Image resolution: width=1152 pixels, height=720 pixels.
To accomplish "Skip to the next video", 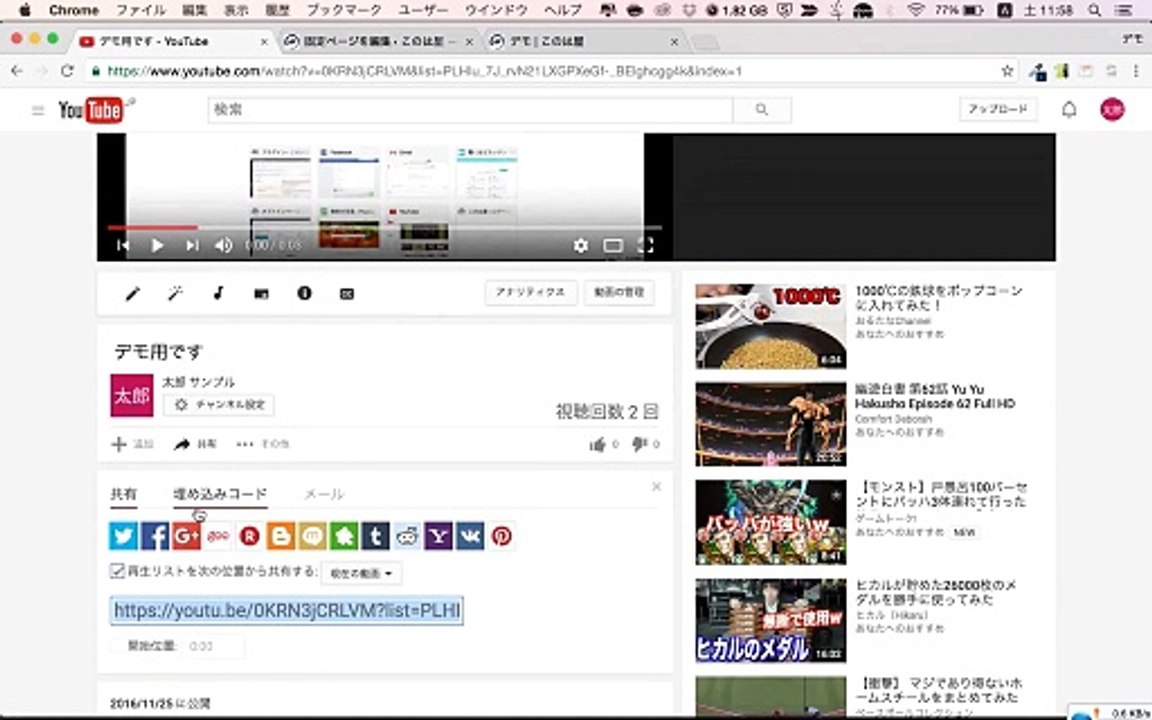I will coord(192,245).
